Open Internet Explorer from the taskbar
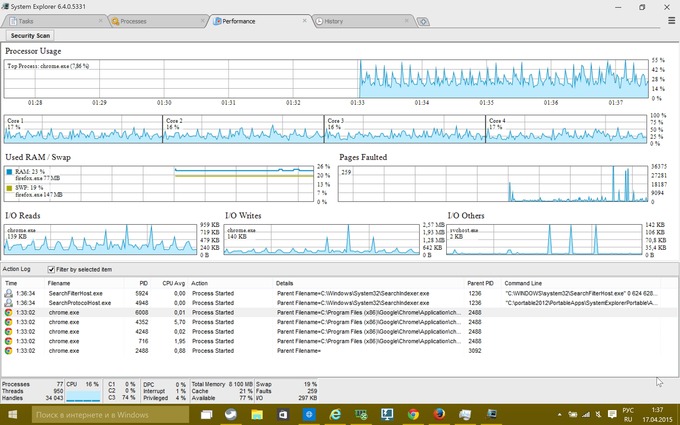Image resolution: width=680 pixels, height=425 pixels. point(334,415)
